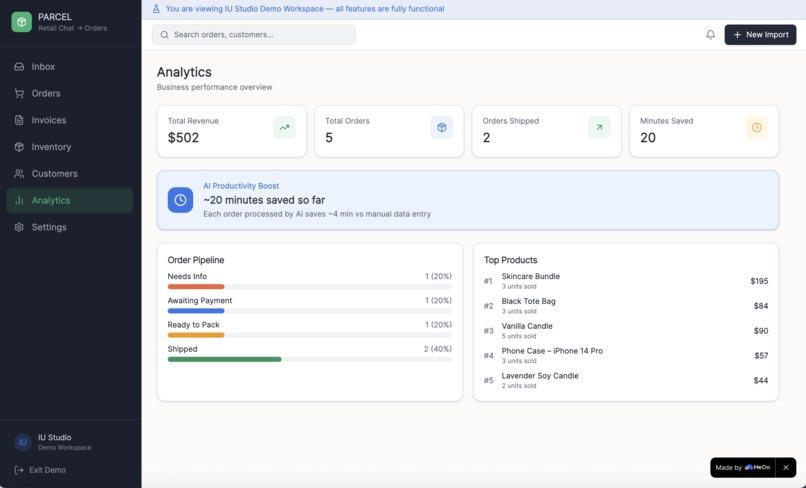The height and width of the screenshot is (488, 806).
Task: Click Phone Case – iPhone 14 Pro row
Action: coord(626,355)
